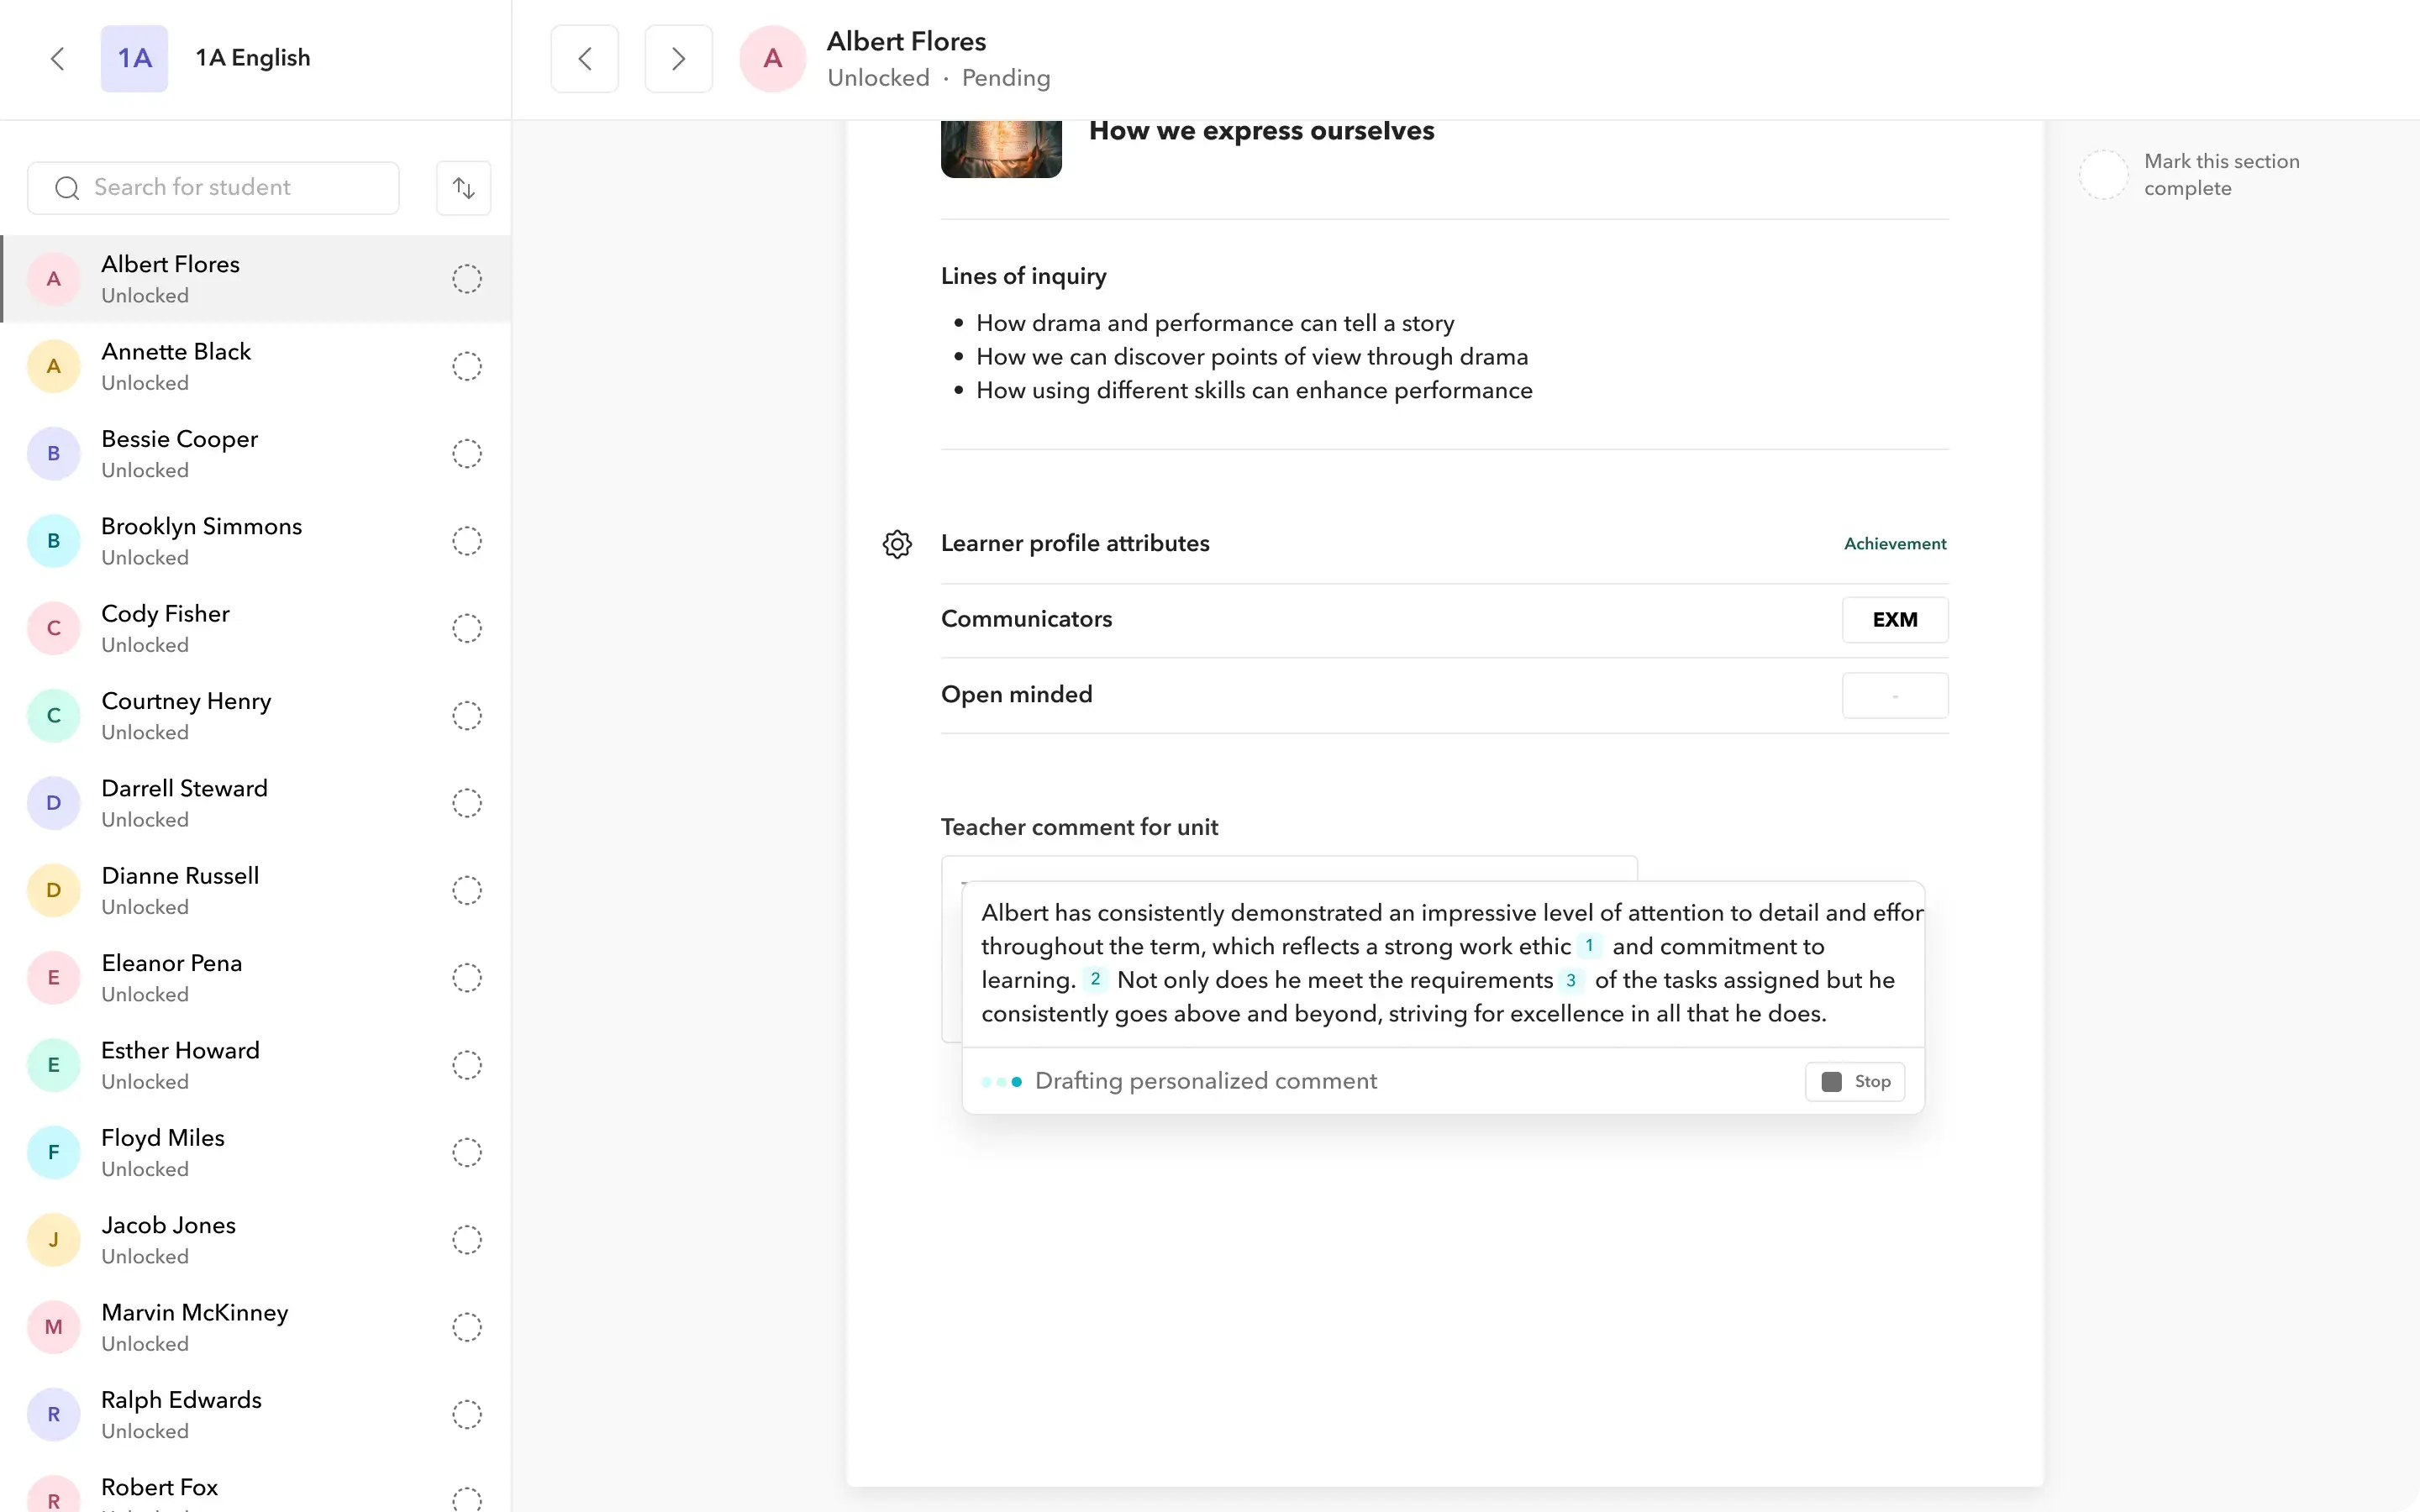Click citation marker 2 in the comment

(1095, 980)
